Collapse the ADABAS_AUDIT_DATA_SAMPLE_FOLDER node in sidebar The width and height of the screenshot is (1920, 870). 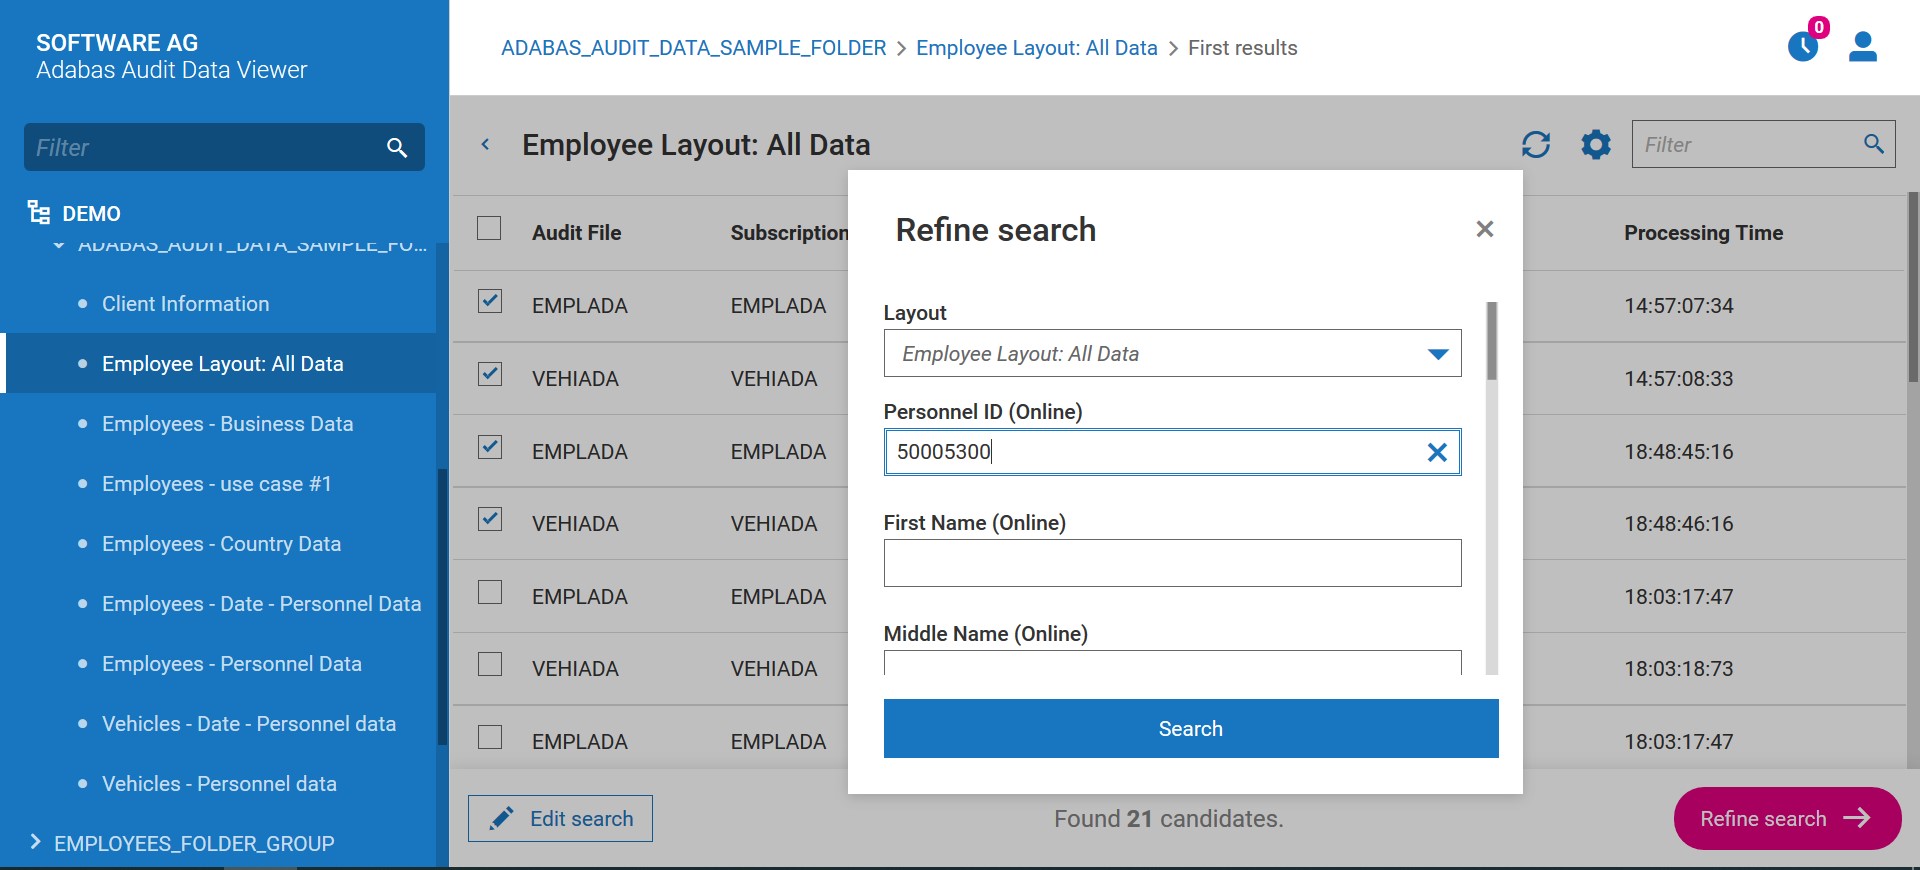[x=58, y=244]
